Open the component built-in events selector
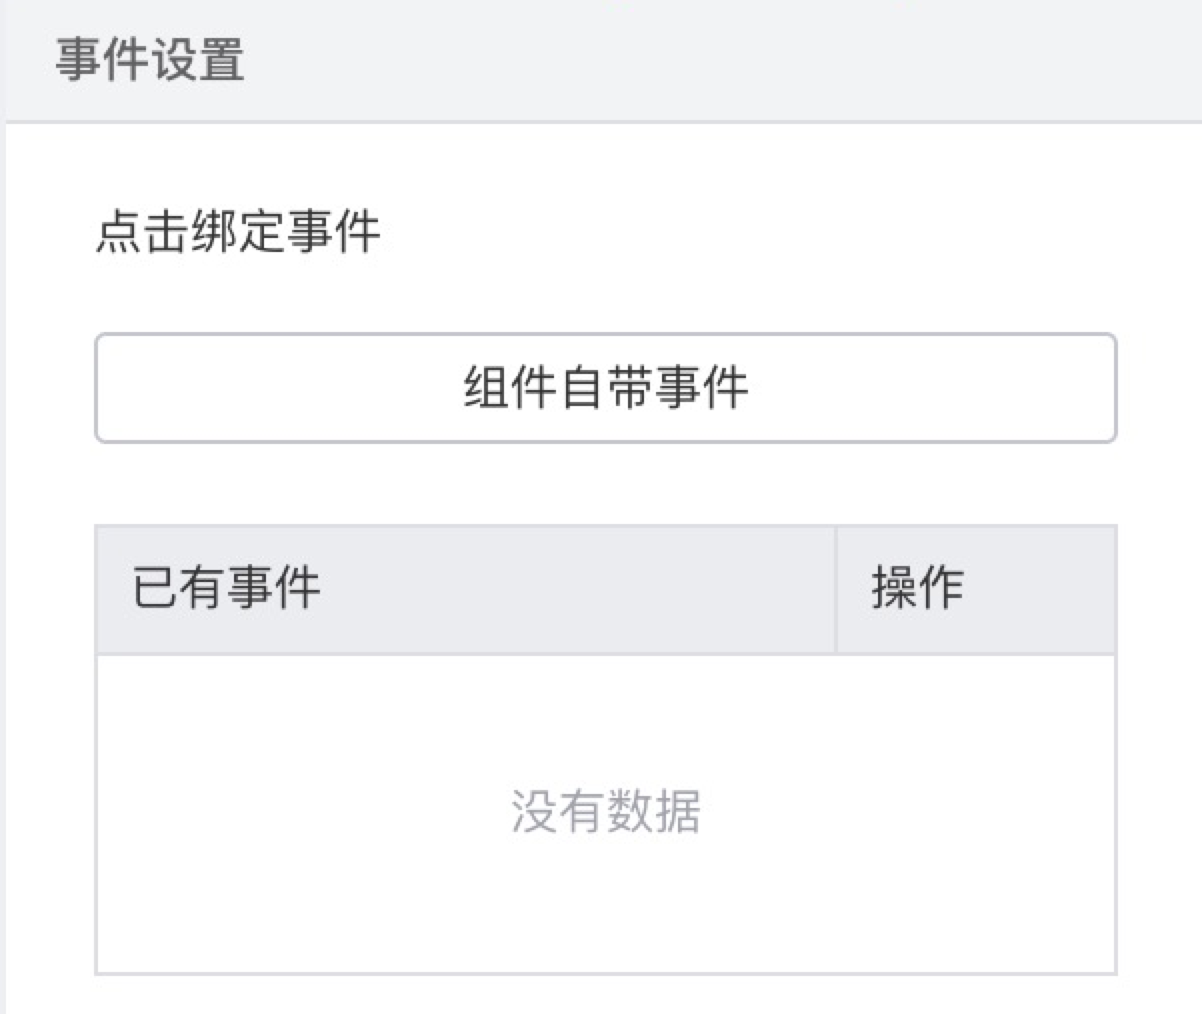This screenshot has height=1014, width=1202. coord(605,388)
